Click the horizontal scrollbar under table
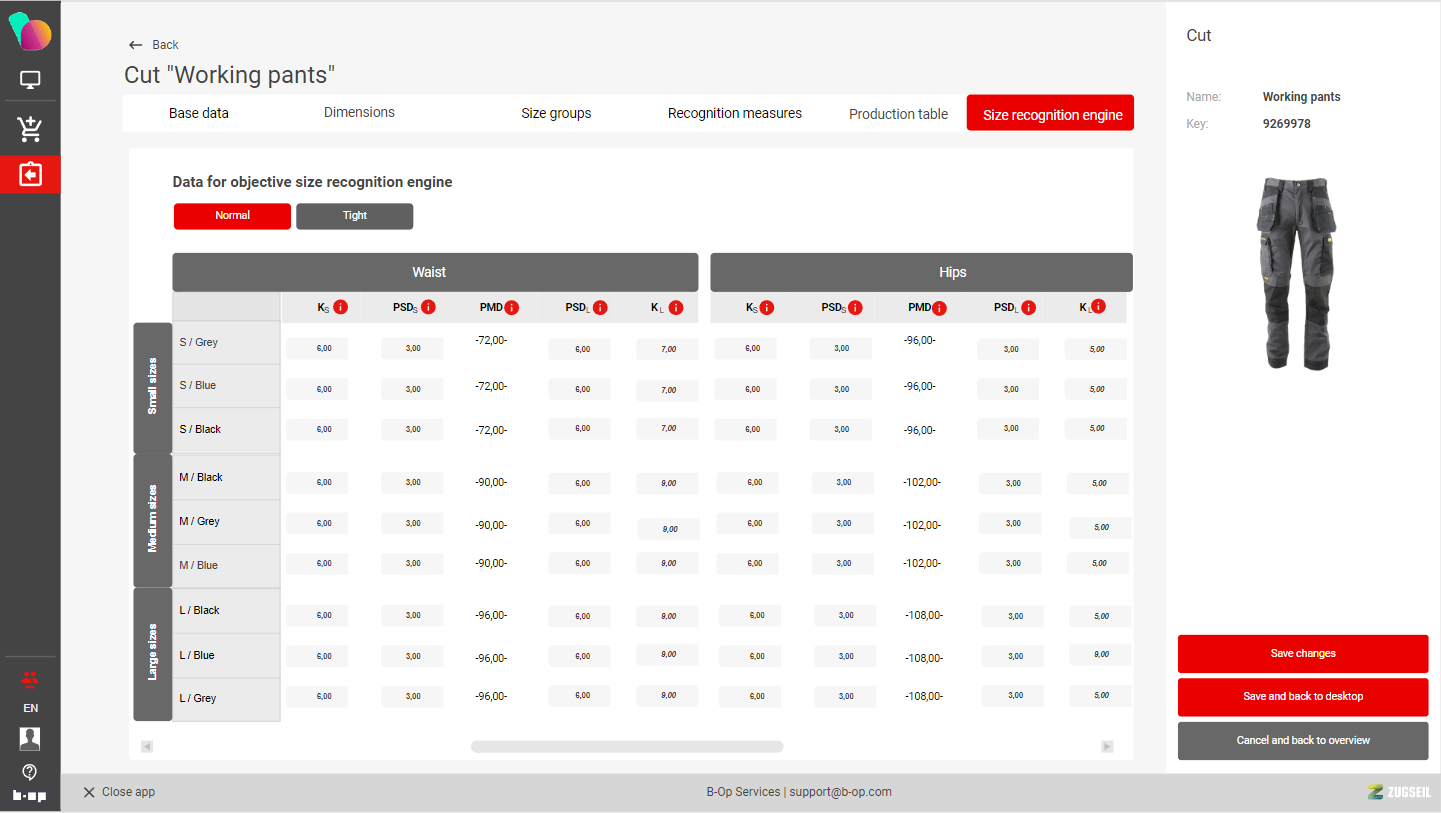The width and height of the screenshot is (1441, 813). click(626, 747)
